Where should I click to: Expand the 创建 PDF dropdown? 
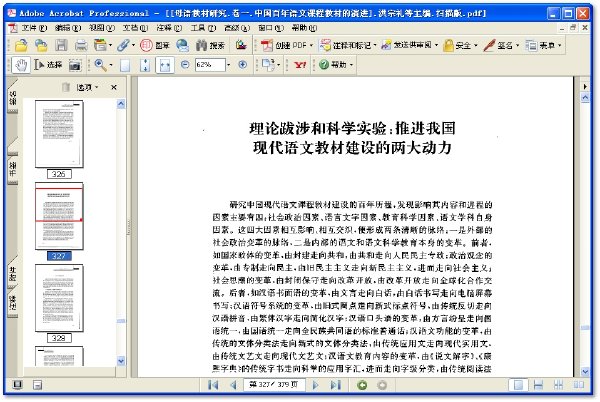[311, 45]
